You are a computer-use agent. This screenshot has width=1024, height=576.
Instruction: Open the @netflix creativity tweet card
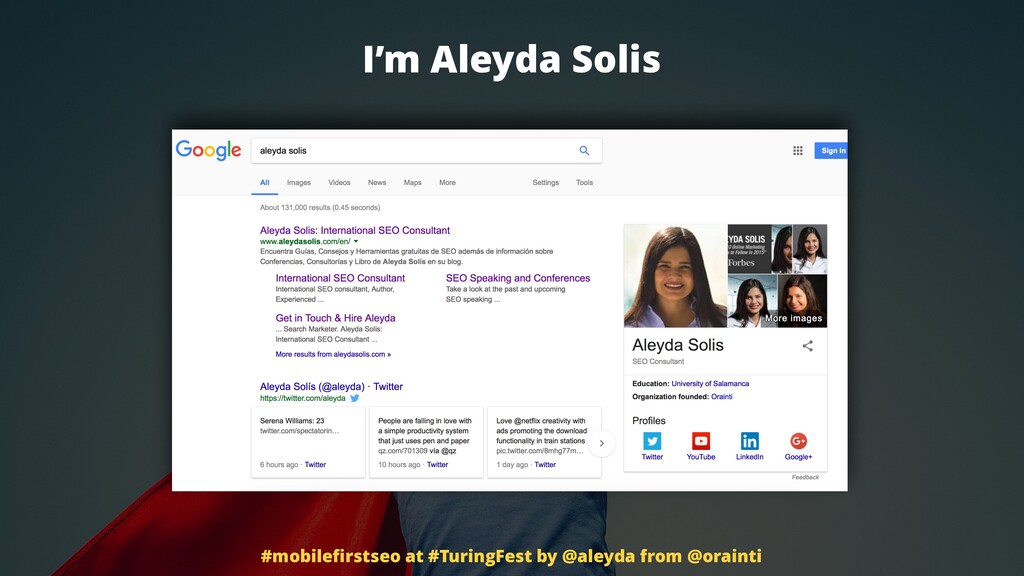click(x=545, y=442)
